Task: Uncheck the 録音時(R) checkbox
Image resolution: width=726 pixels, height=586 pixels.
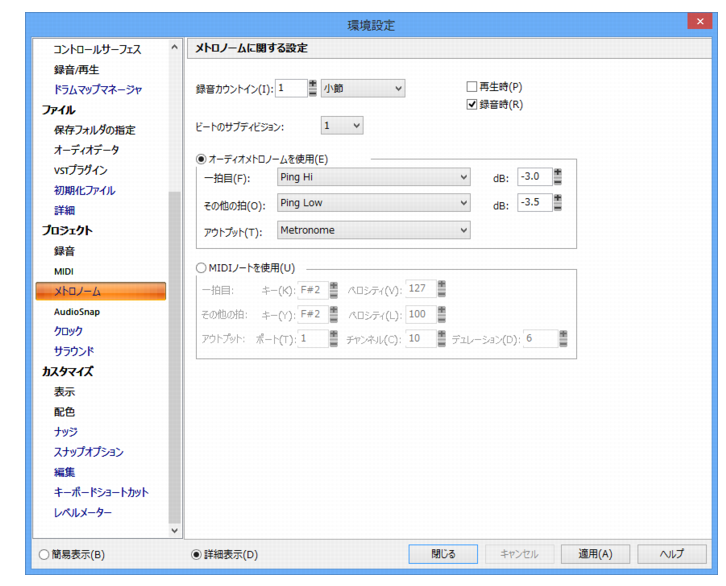Action: [x=471, y=104]
